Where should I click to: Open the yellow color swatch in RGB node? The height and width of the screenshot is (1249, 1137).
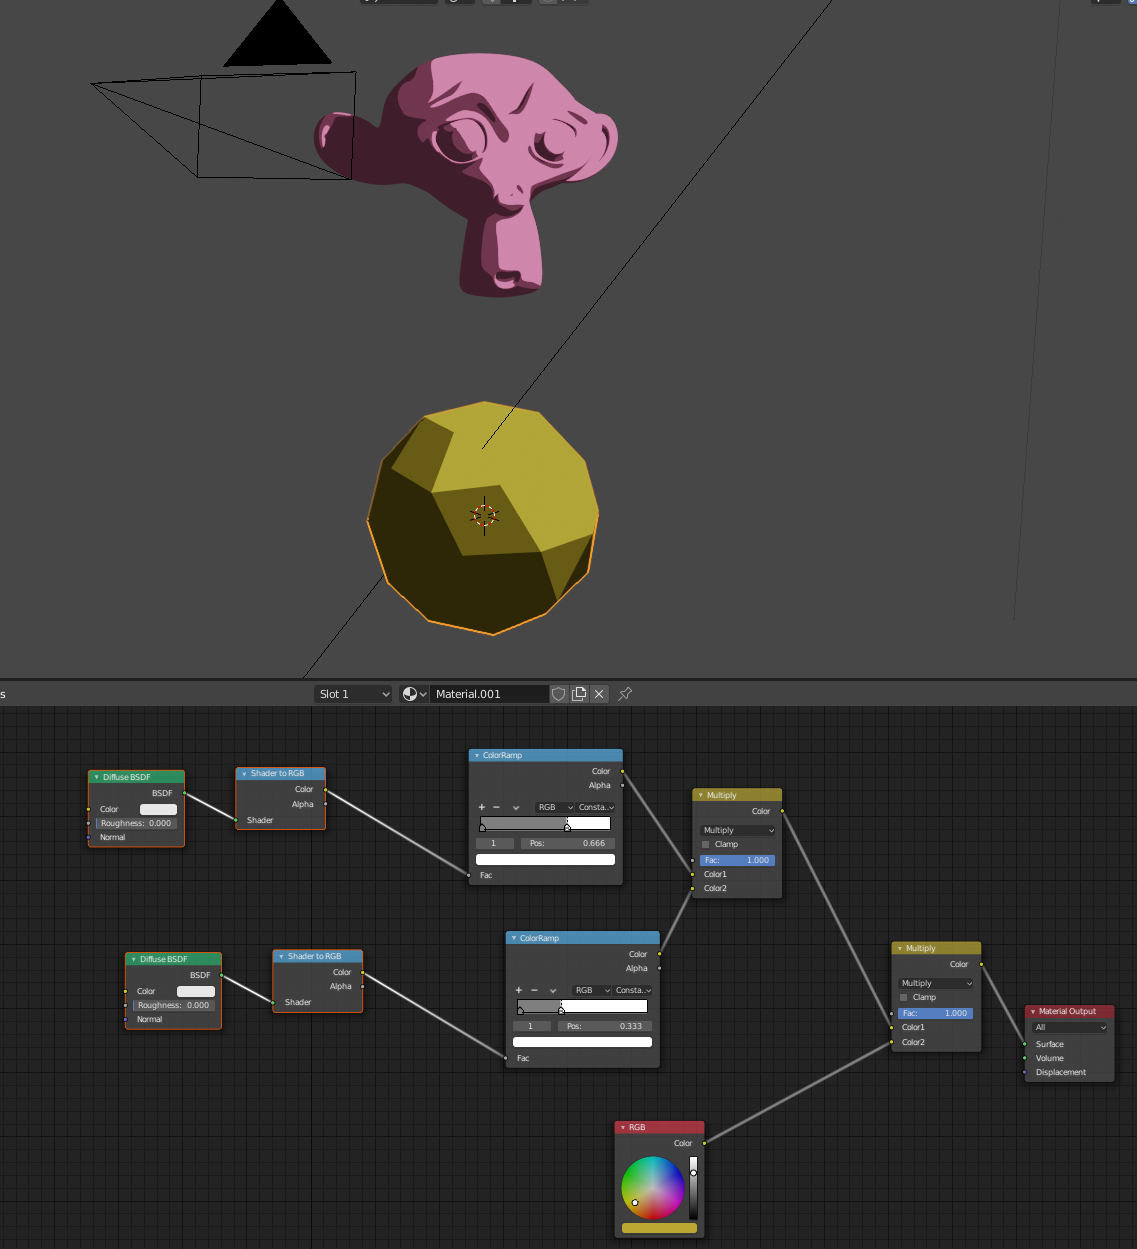(x=659, y=1228)
